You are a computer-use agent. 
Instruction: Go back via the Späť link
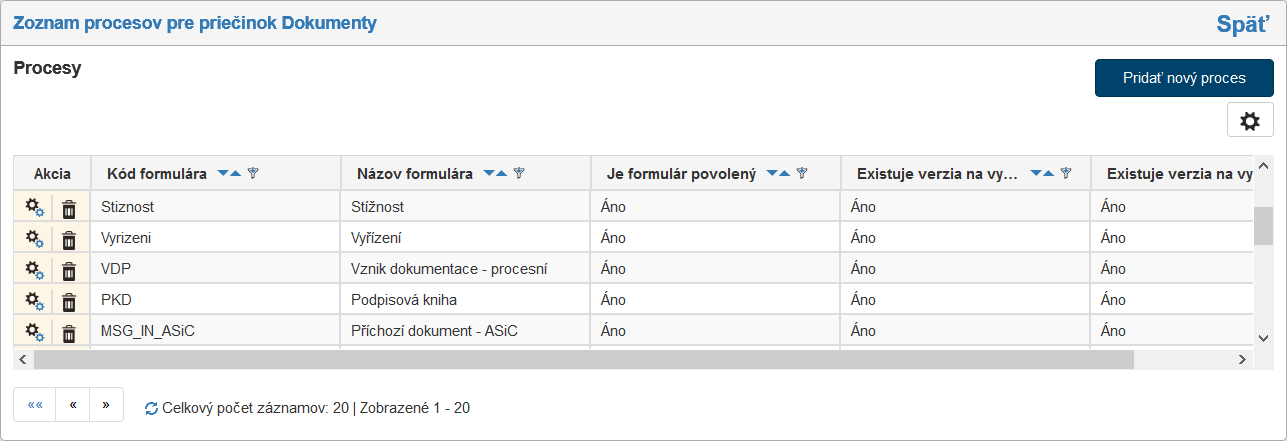click(1242, 24)
